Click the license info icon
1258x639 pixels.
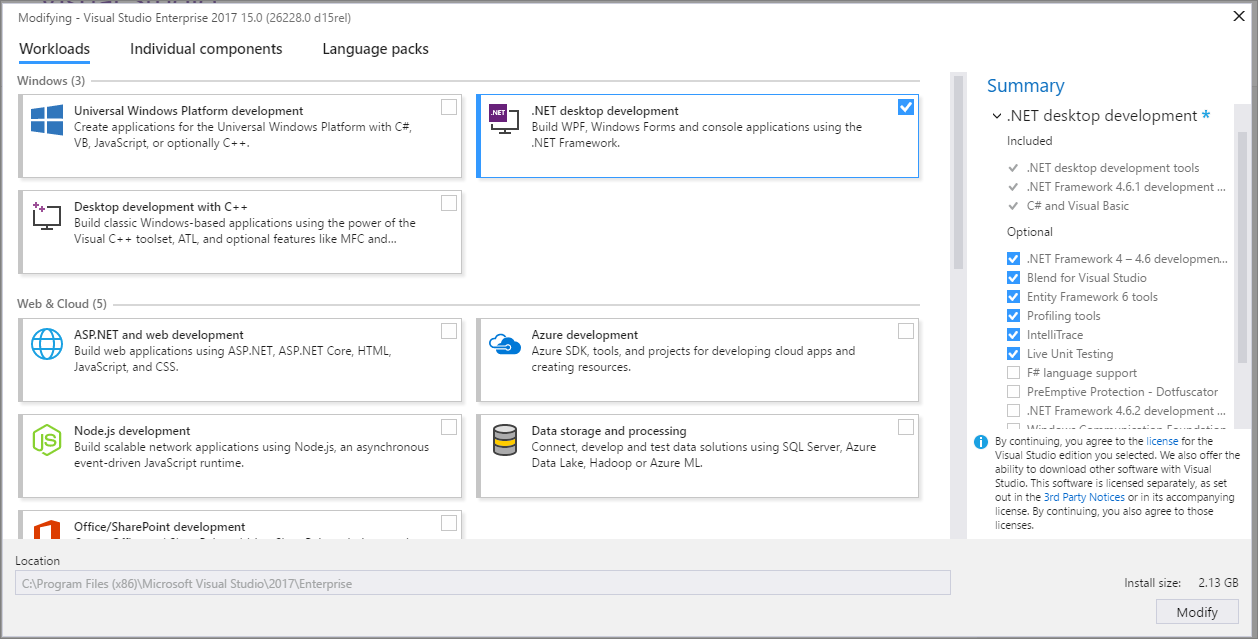pyautogui.click(x=981, y=442)
